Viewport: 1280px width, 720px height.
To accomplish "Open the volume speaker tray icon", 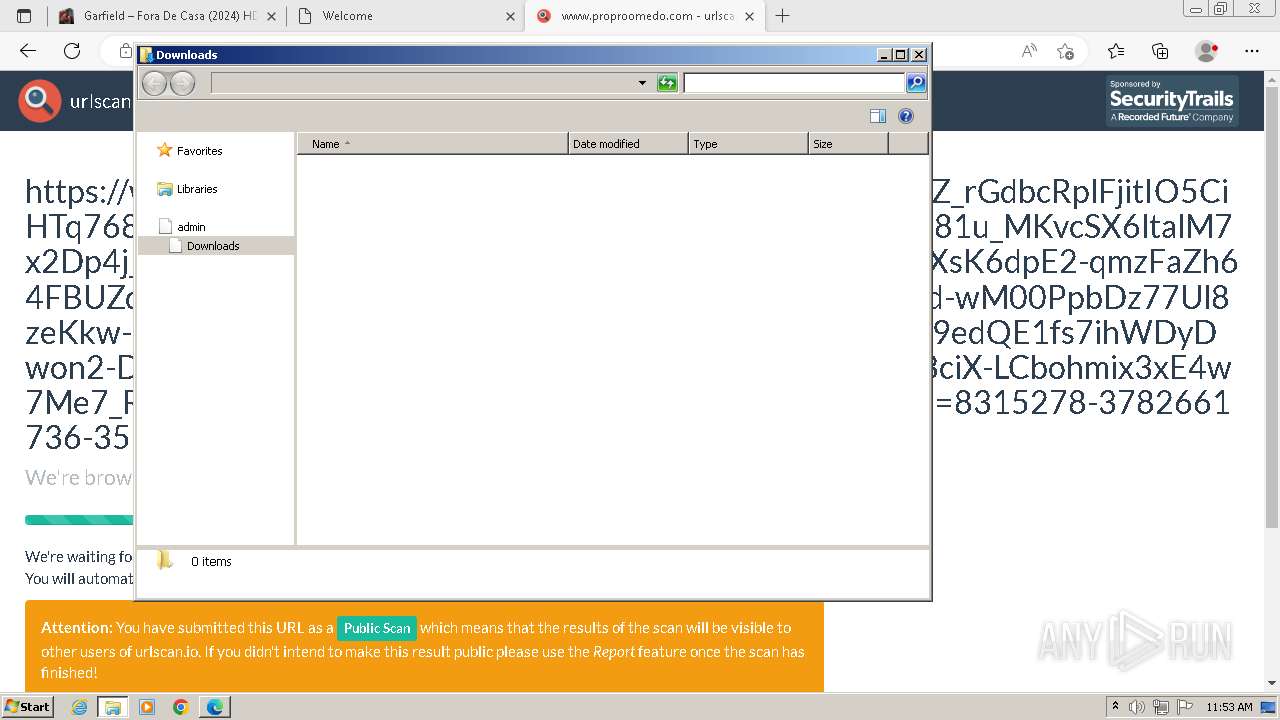I will point(1137,707).
